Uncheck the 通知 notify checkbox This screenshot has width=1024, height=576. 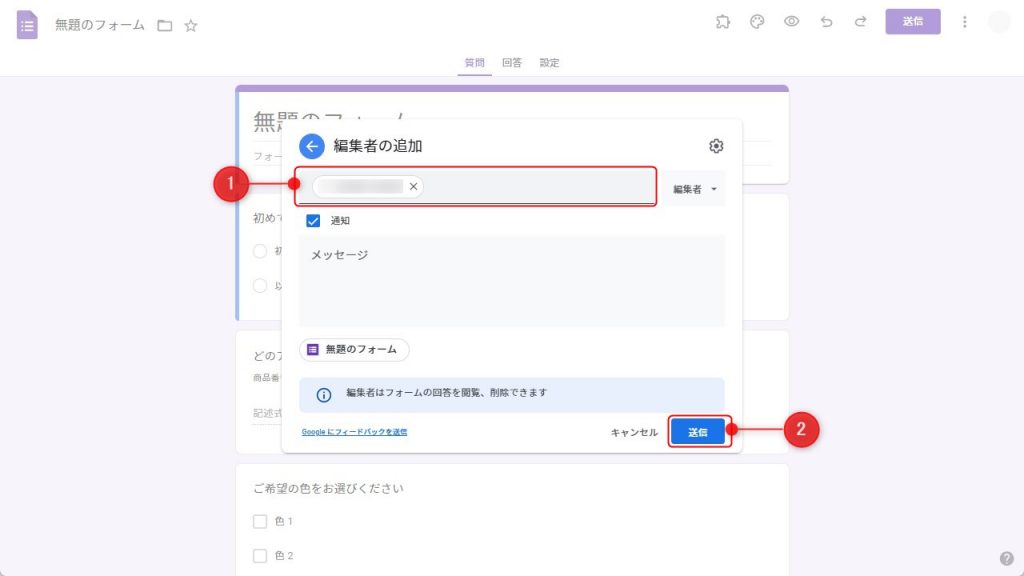coord(313,221)
